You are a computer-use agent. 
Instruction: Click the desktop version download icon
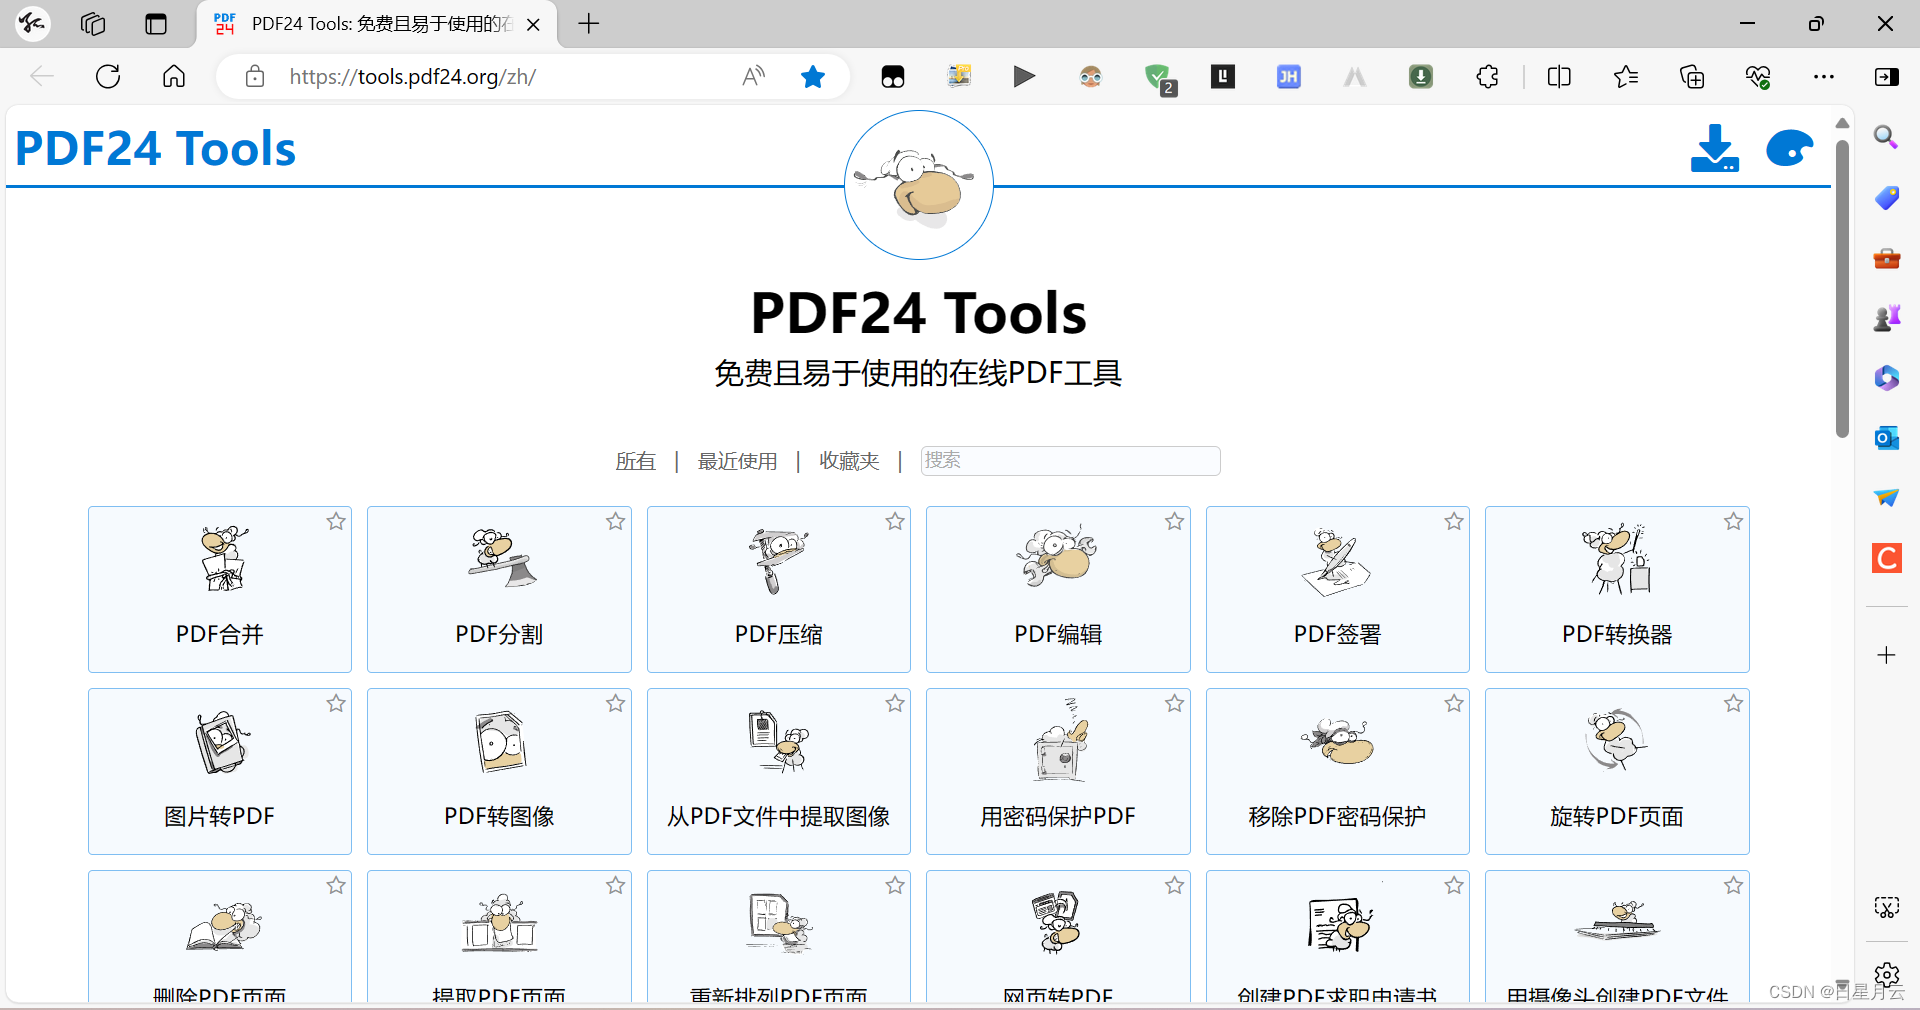1714,148
